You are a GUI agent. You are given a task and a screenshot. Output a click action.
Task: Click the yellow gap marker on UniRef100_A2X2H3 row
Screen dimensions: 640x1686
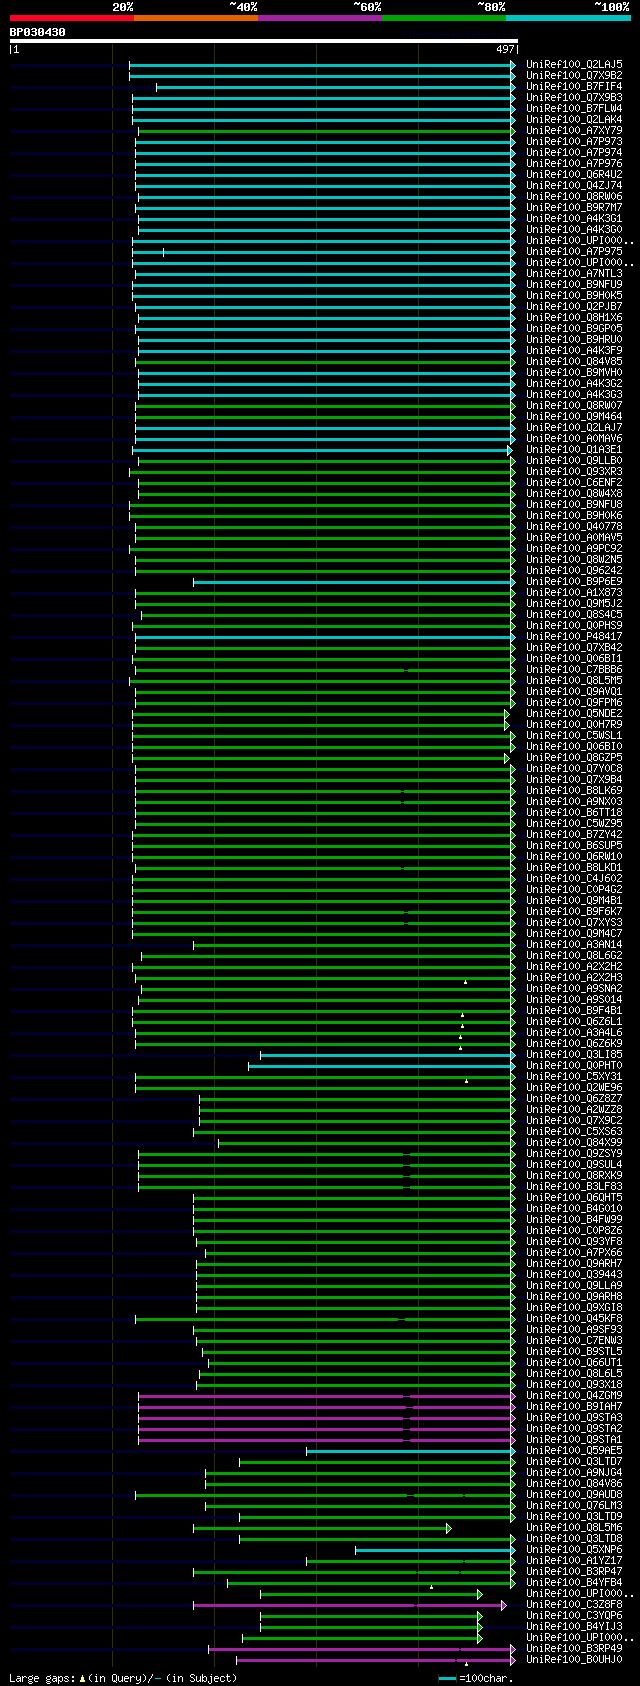[x=465, y=982]
